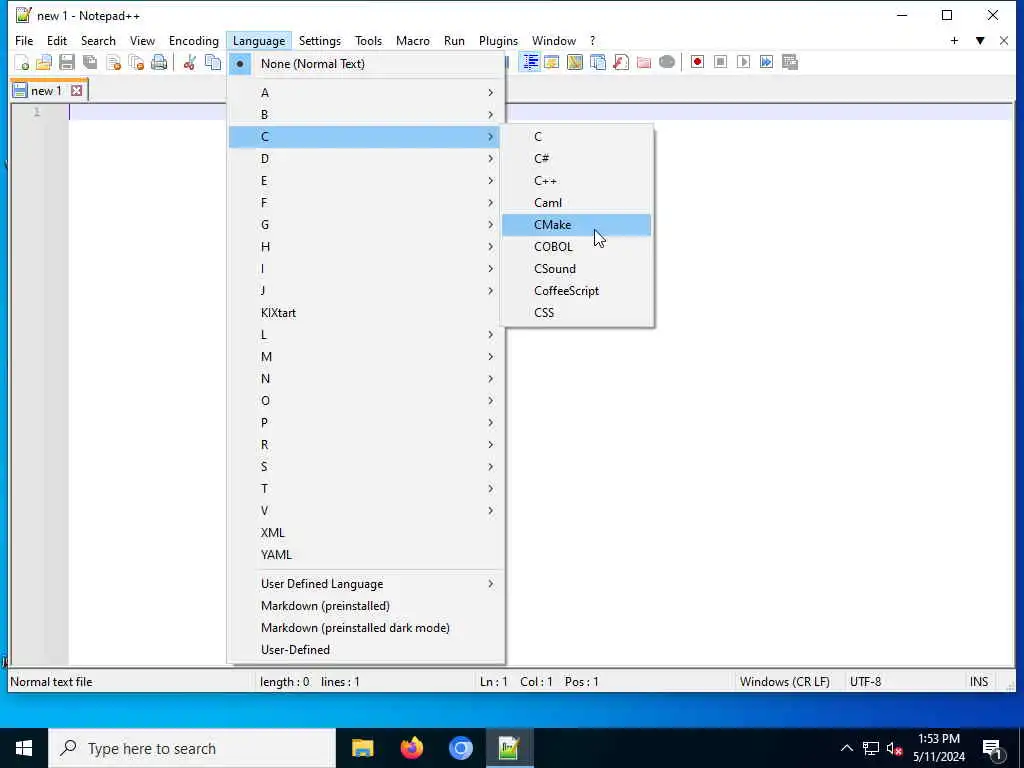The width and height of the screenshot is (1024, 768).
Task: Toggle the Document List toolbar icon
Action: click(598, 63)
